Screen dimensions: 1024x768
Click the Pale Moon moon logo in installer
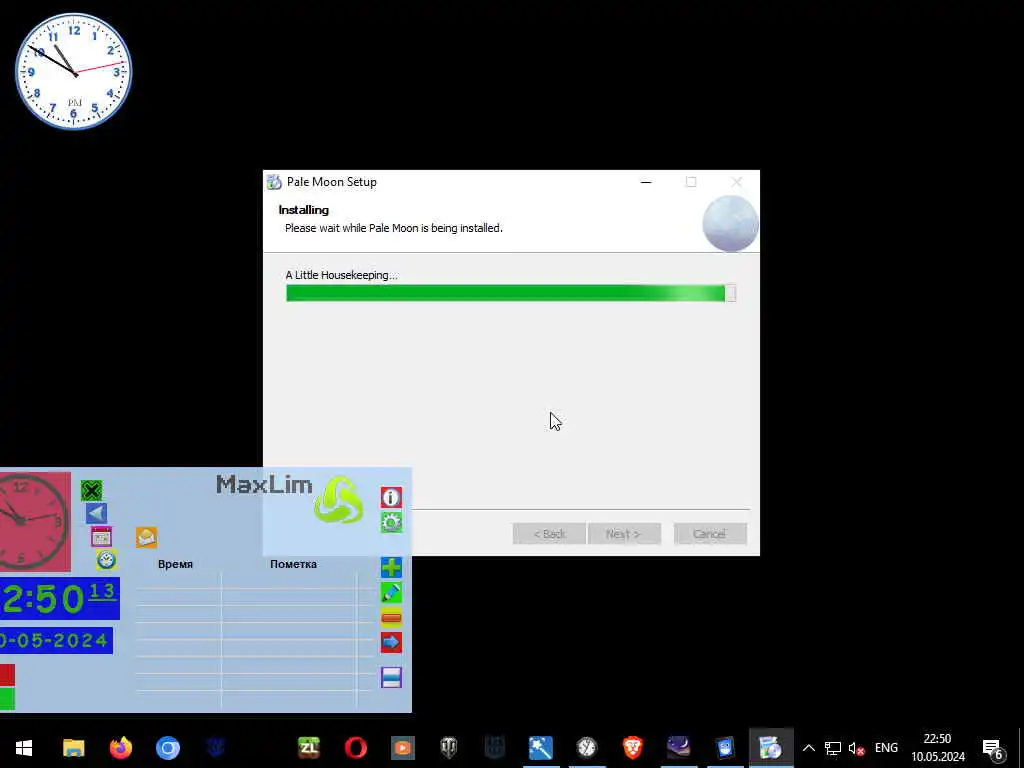pos(730,223)
